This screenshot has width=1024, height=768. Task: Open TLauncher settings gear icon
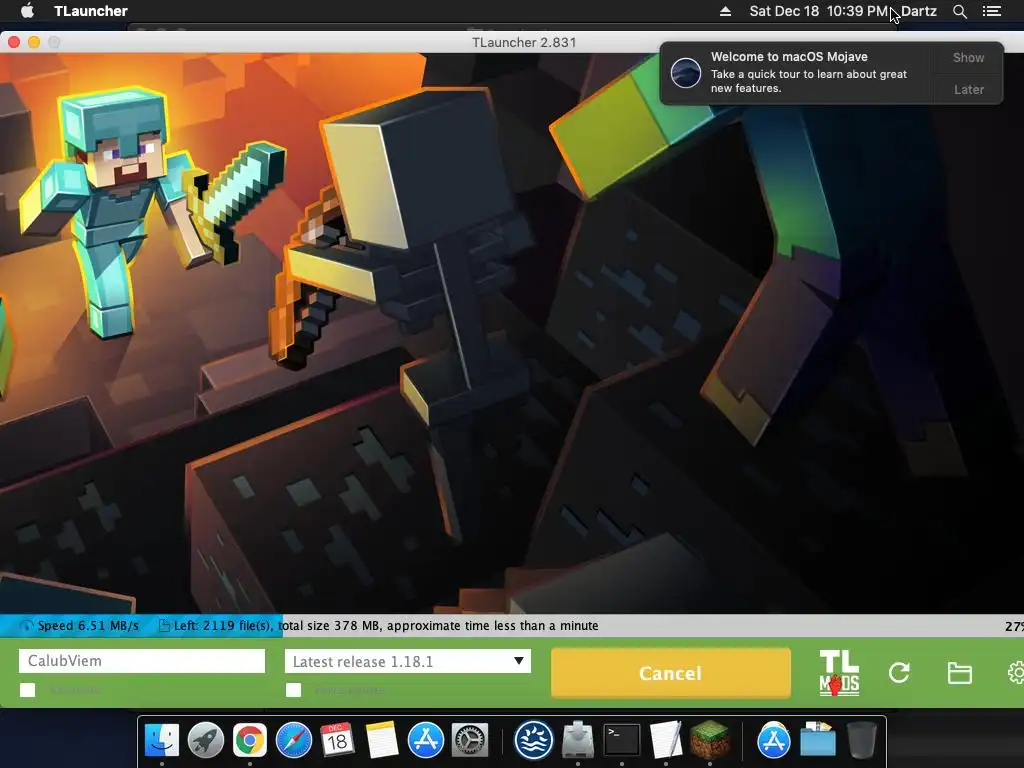pyautogui.click(x=1016, y=673)
